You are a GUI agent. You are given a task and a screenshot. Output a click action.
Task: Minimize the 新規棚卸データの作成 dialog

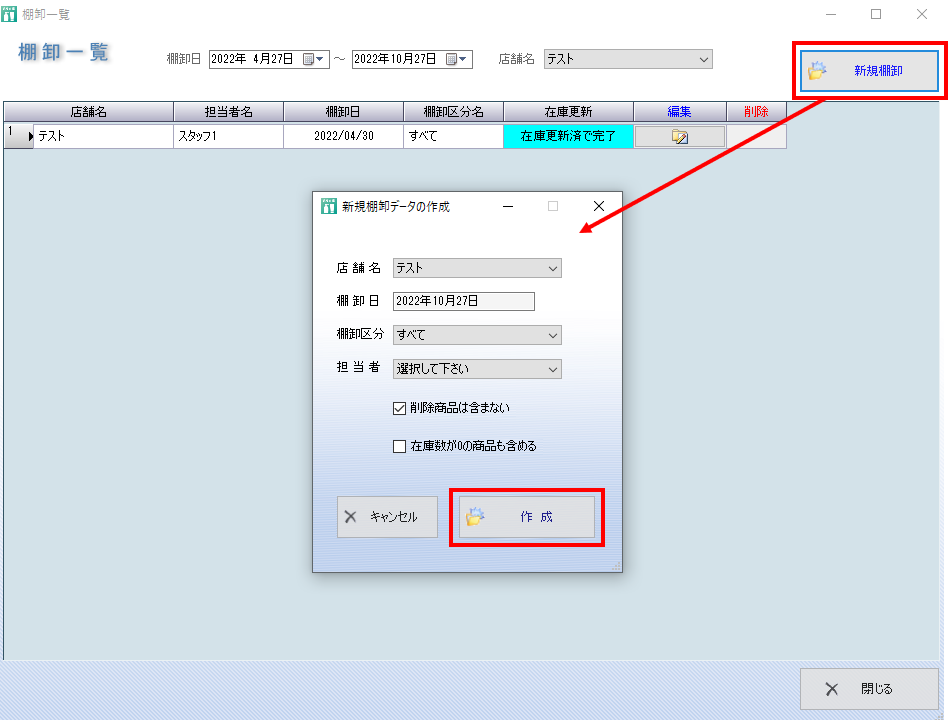(508, 206)
